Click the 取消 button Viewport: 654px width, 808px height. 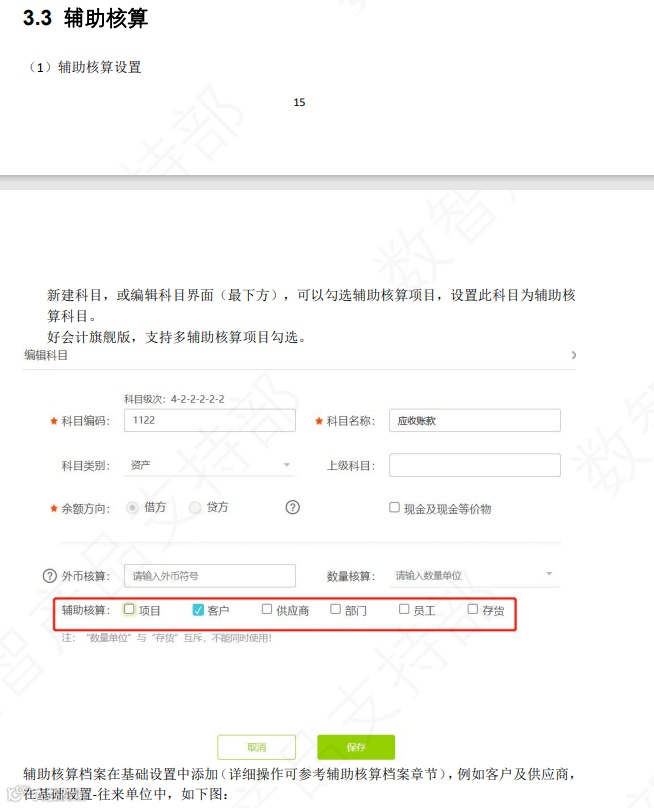[257, 747]
